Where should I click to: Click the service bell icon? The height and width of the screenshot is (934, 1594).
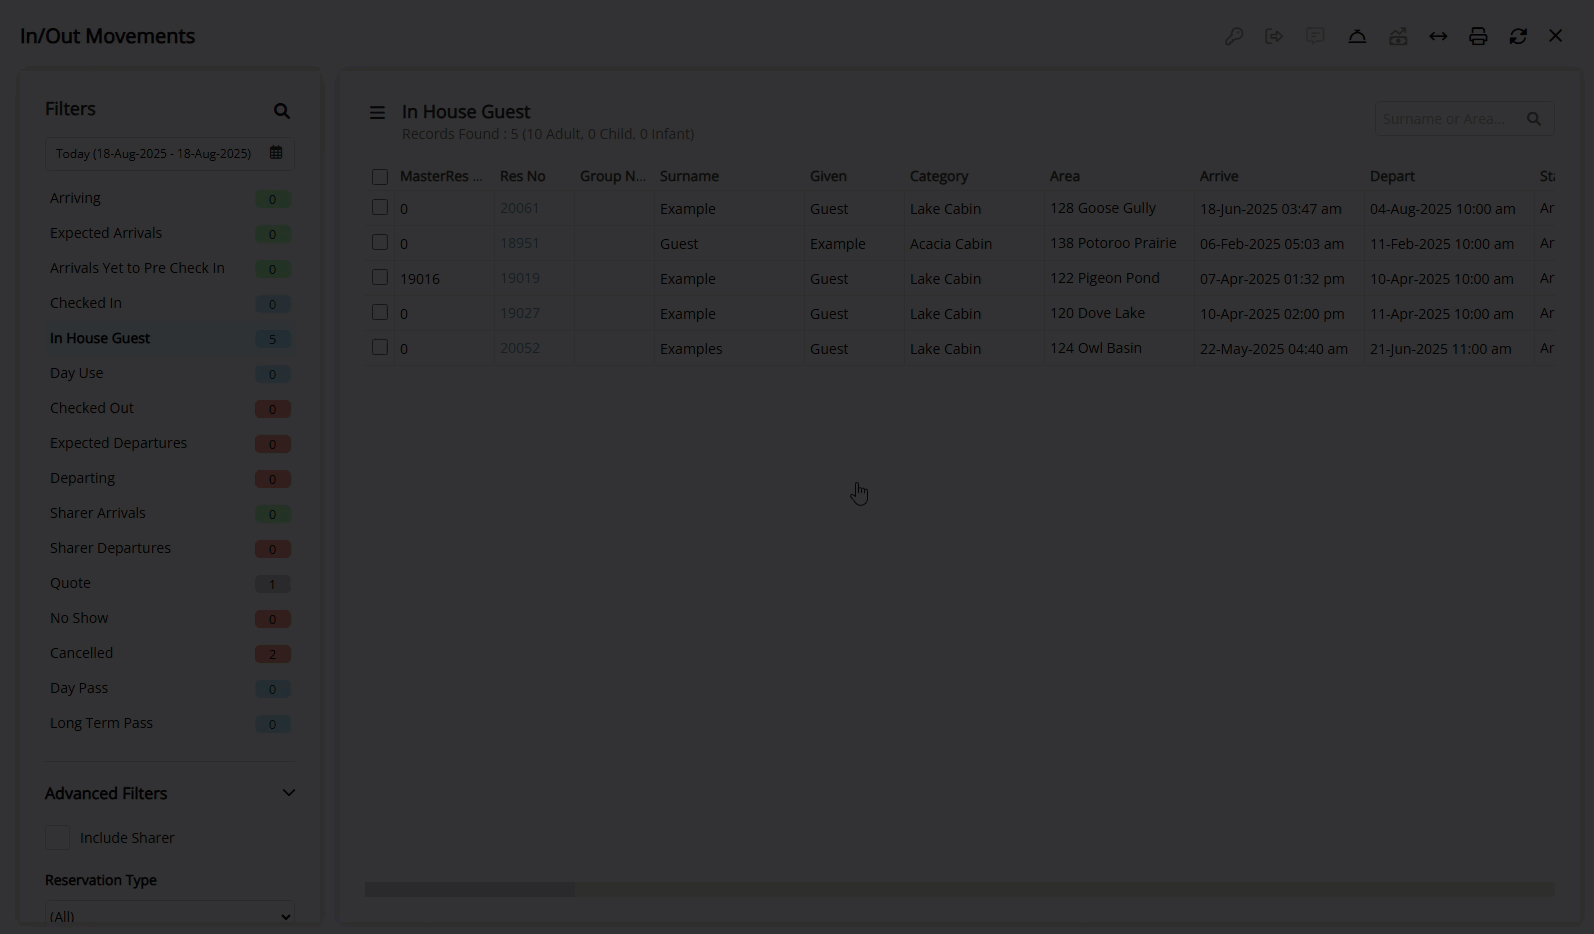click(1357, 36)
